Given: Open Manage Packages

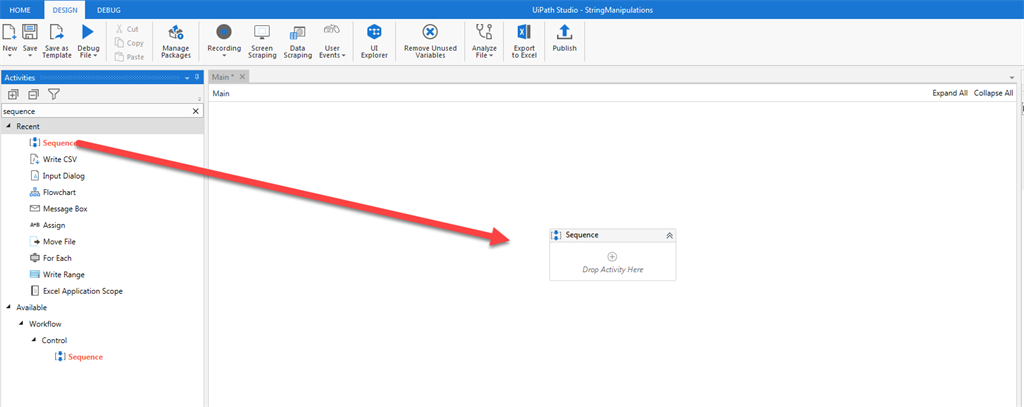Looking at the screenshot, I should (x=176, y=42).
